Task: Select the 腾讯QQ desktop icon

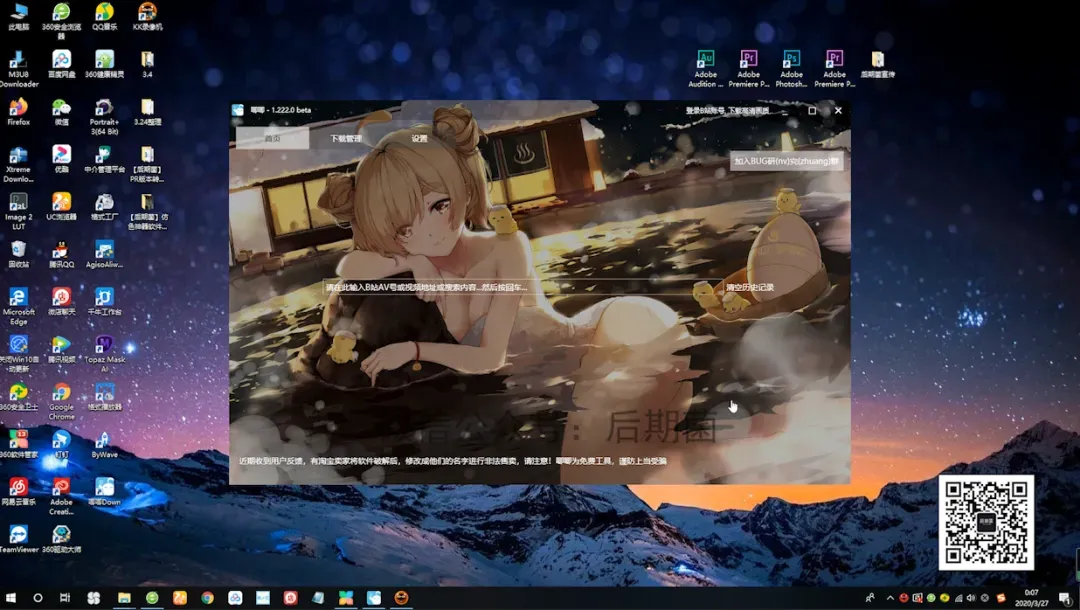Action: click(x=61, y=255)
